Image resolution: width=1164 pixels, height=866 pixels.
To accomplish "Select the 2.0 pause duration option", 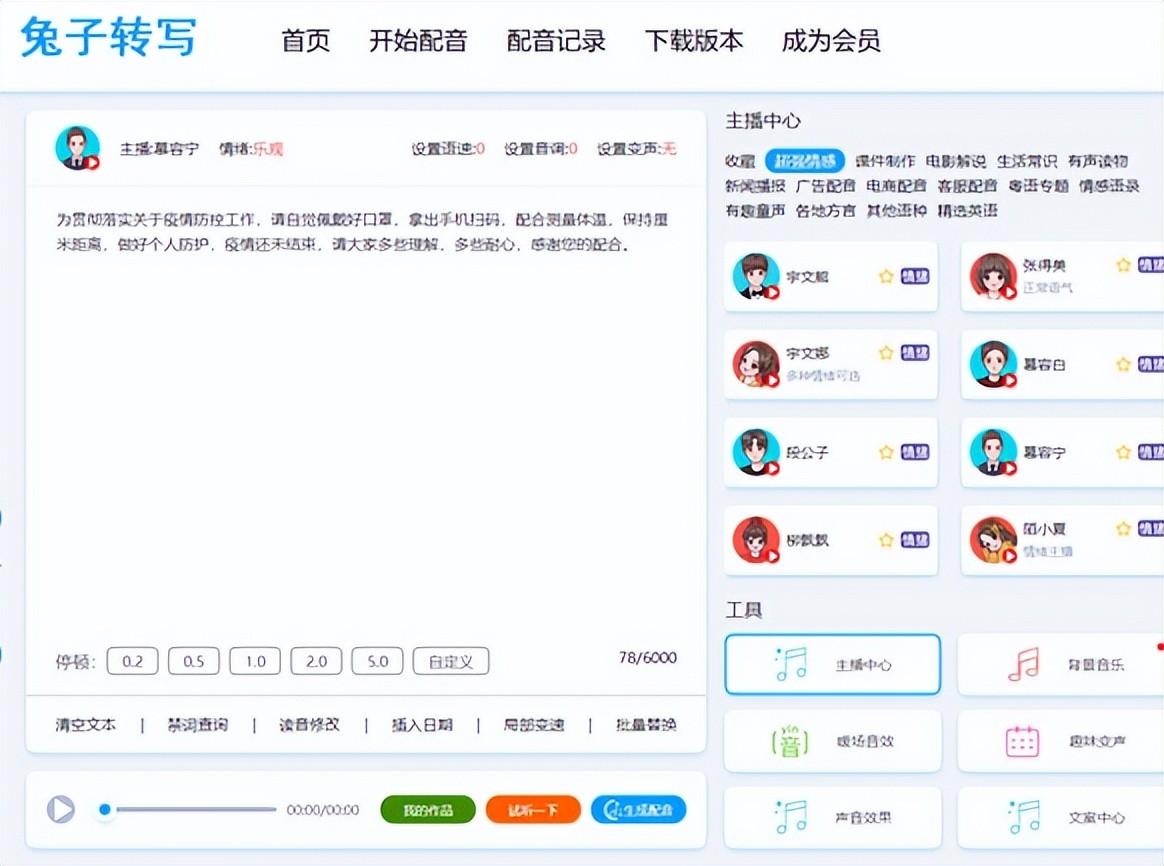I will pos(316,661).
